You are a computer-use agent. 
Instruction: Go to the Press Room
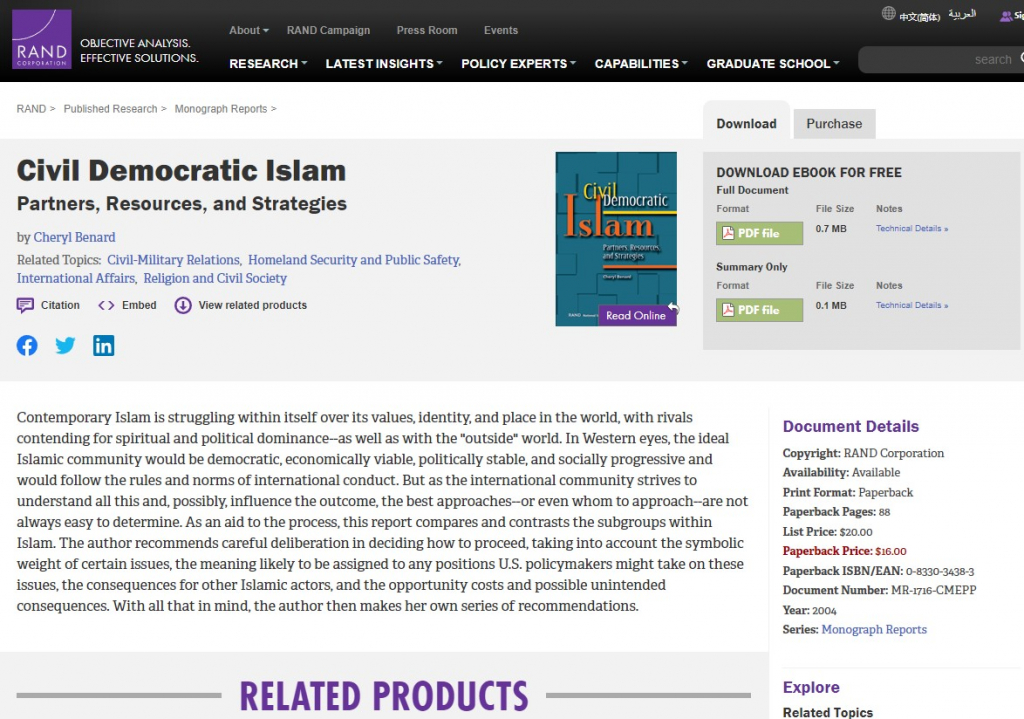pyautogui.click(x=427, y=30)
